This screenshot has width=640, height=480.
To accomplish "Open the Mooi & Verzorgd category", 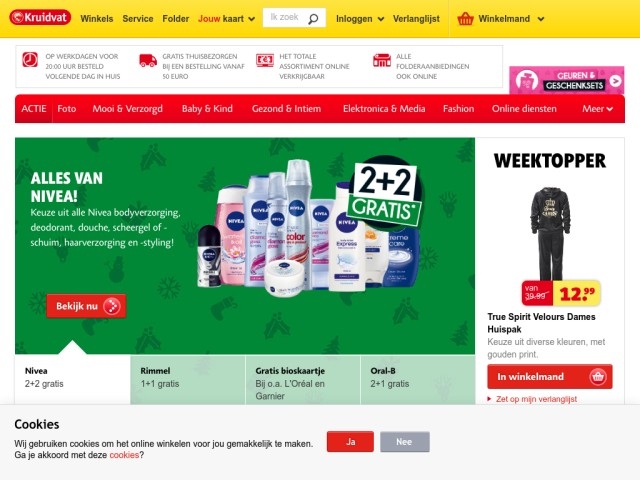I will point(127,109).
